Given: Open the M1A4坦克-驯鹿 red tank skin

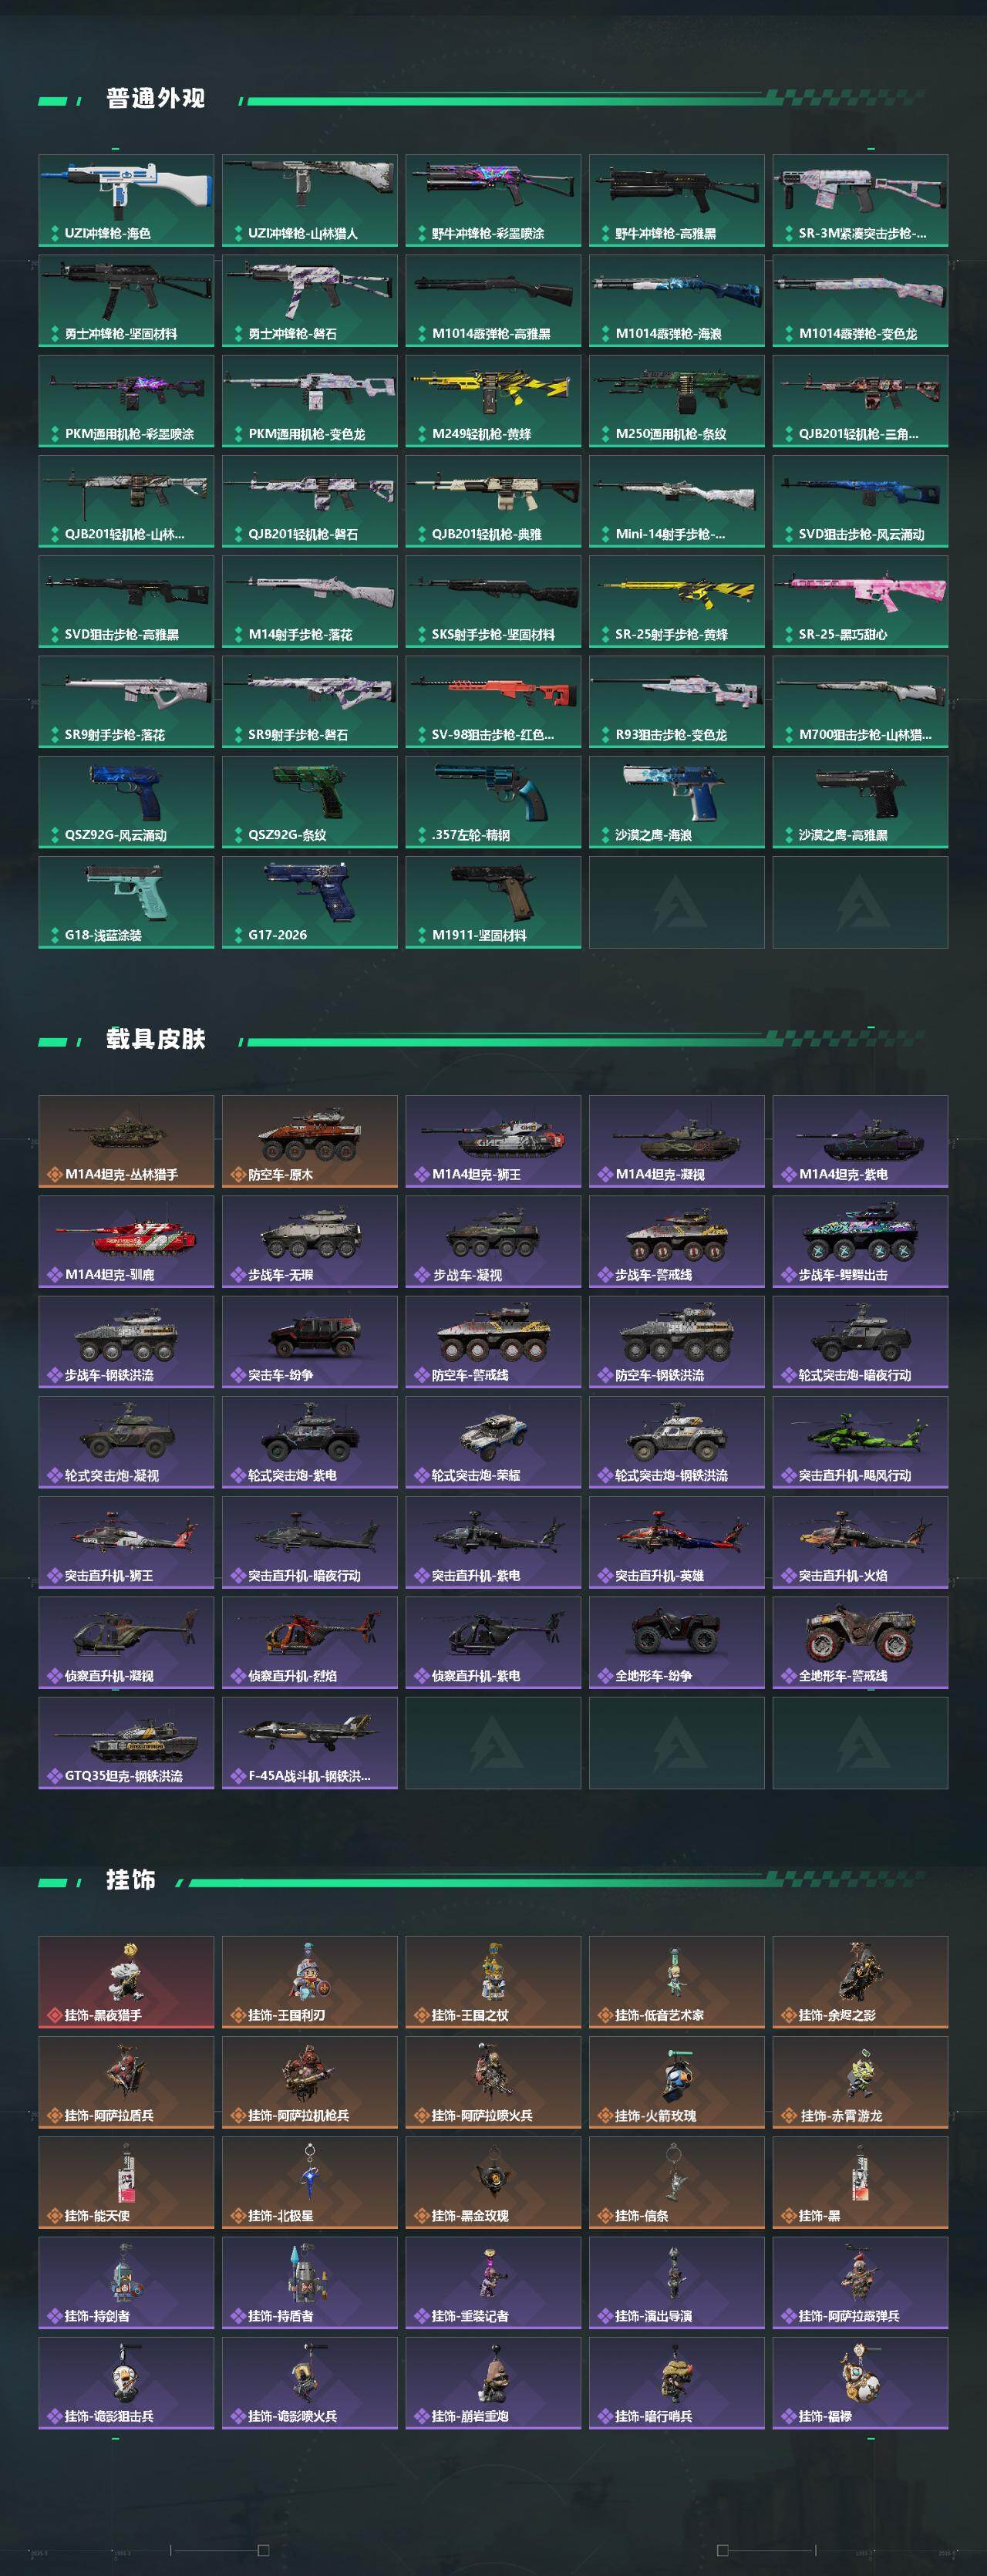Looking at the screenshot, I should (x=126, y=1241).
